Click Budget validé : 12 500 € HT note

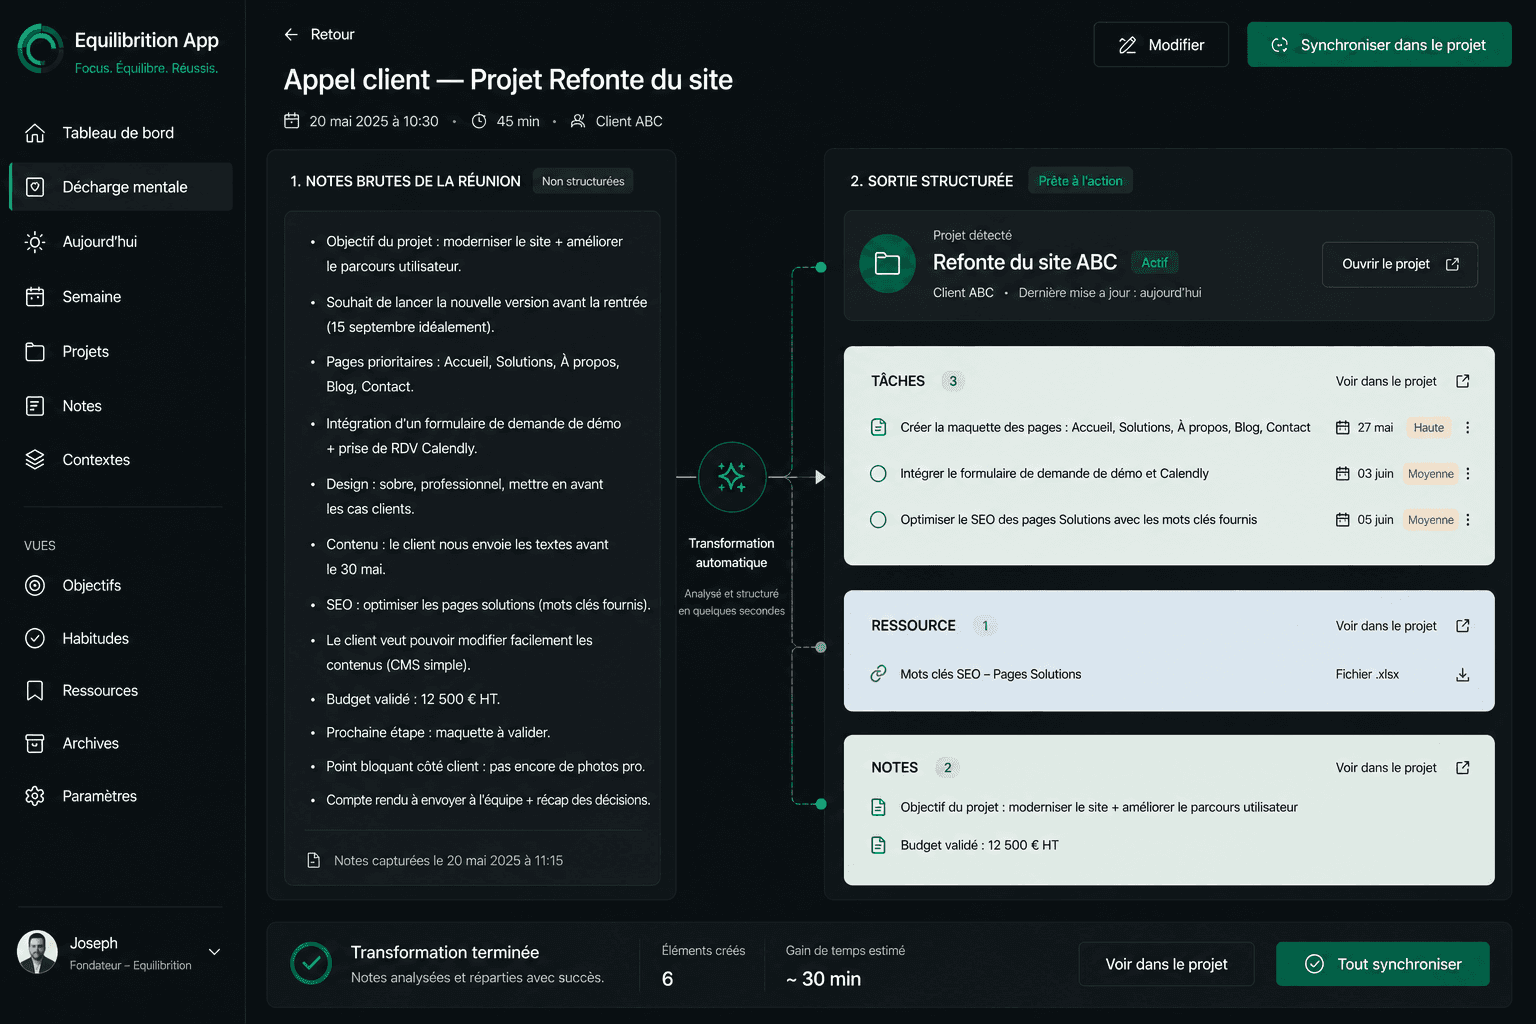979,845
